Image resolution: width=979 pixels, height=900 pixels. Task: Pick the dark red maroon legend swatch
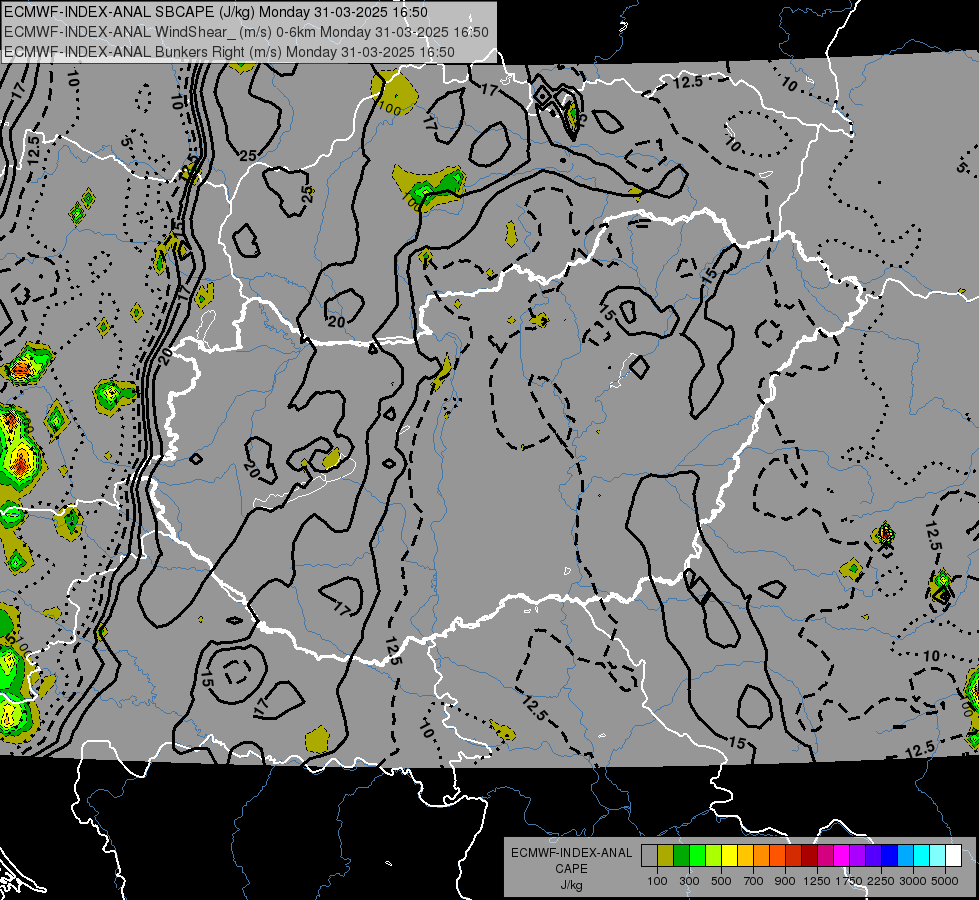click(x=809, y=855)
